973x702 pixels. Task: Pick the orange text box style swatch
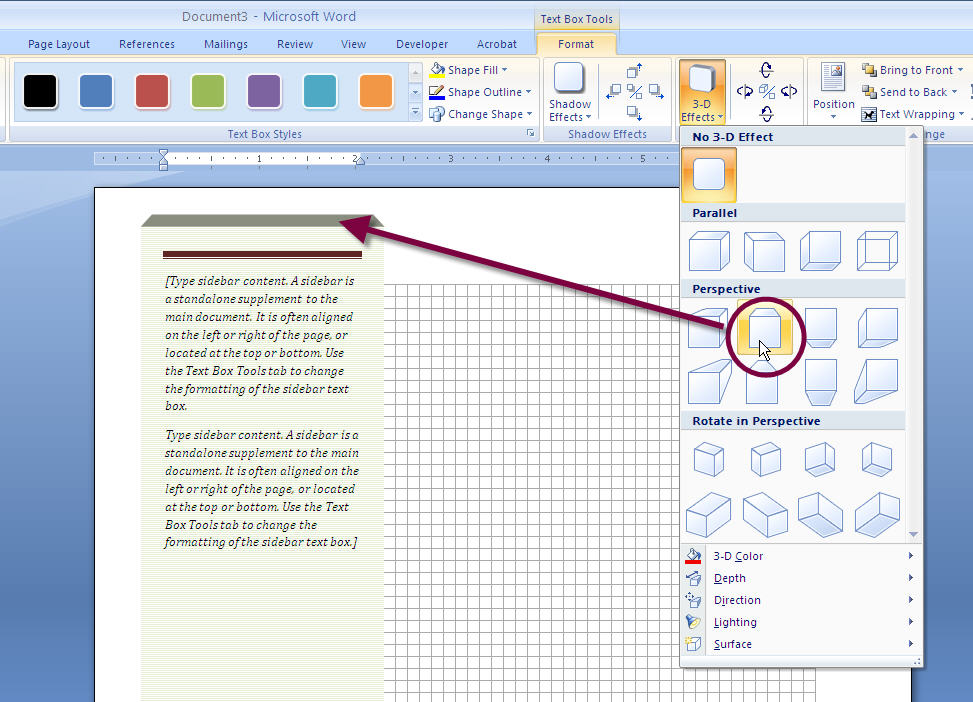(x=376, y=90)
